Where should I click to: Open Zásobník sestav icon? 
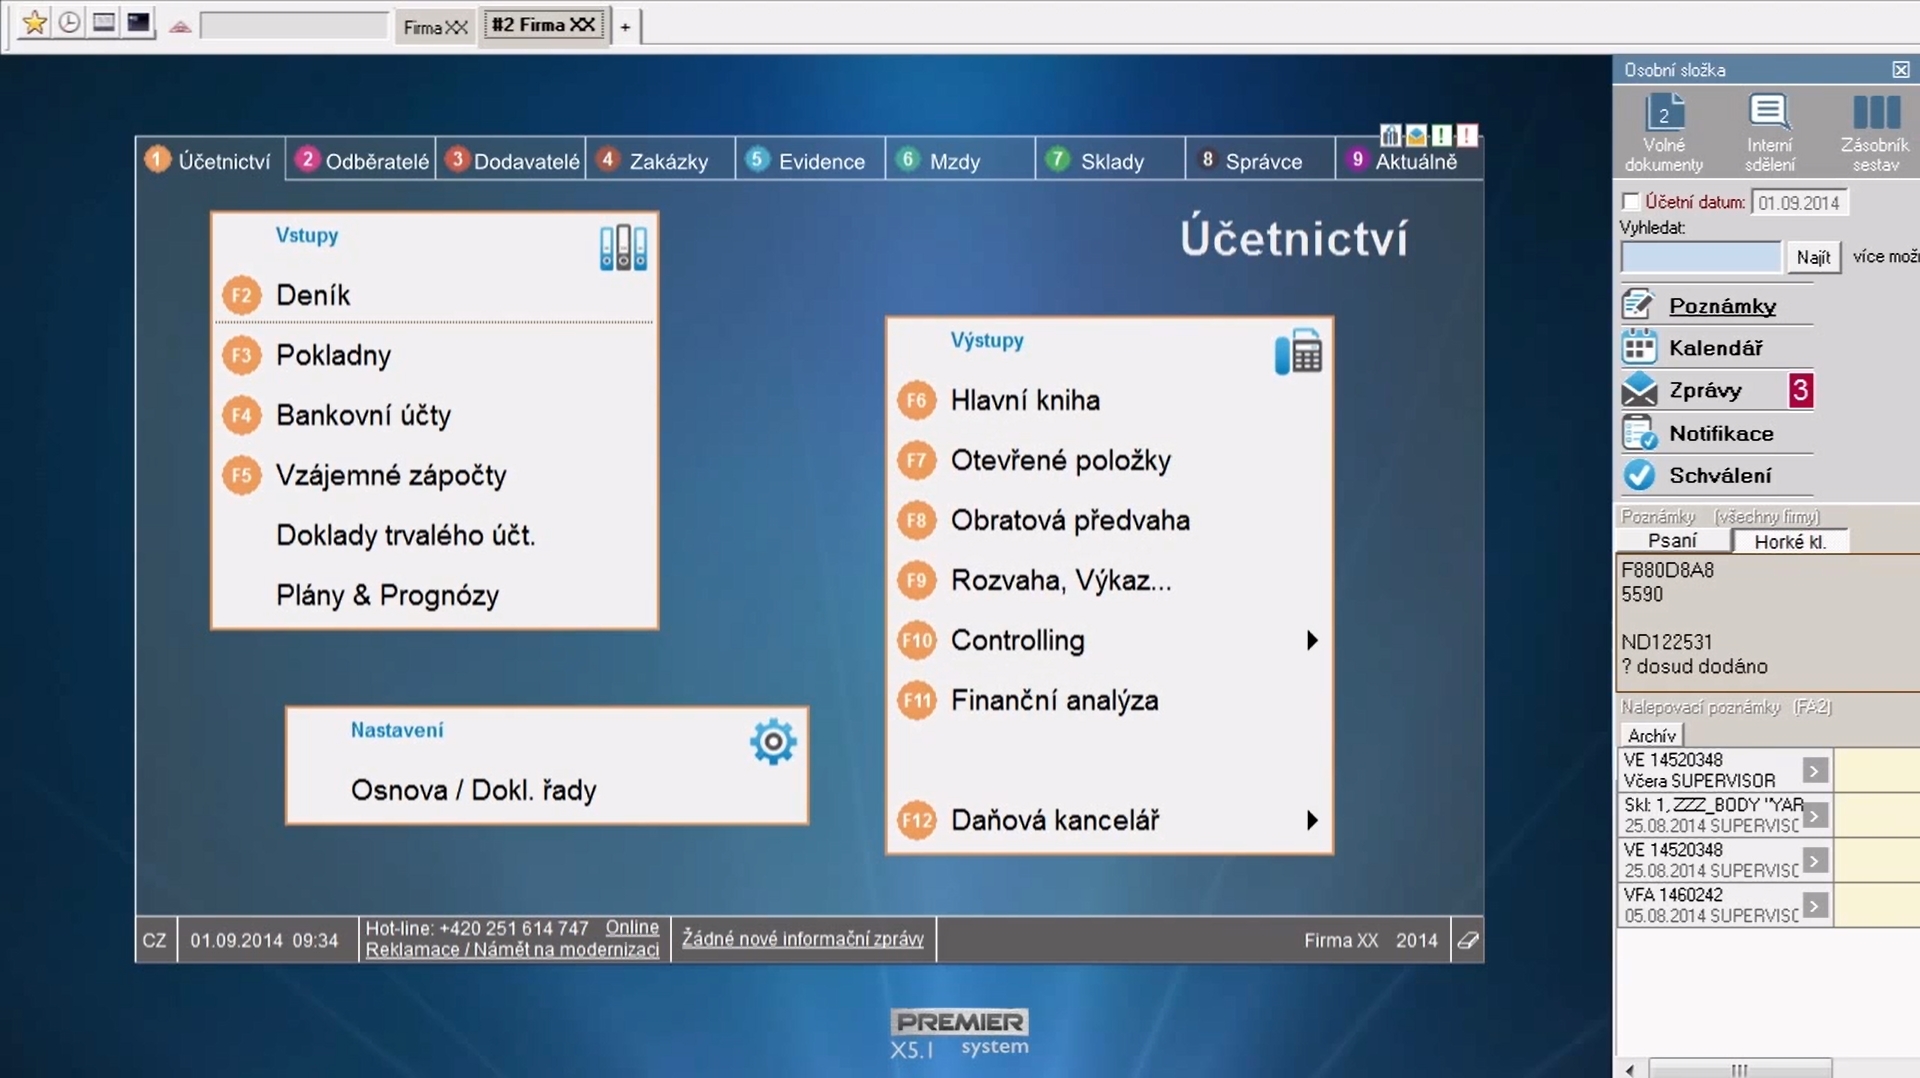tap(1875, 132)
